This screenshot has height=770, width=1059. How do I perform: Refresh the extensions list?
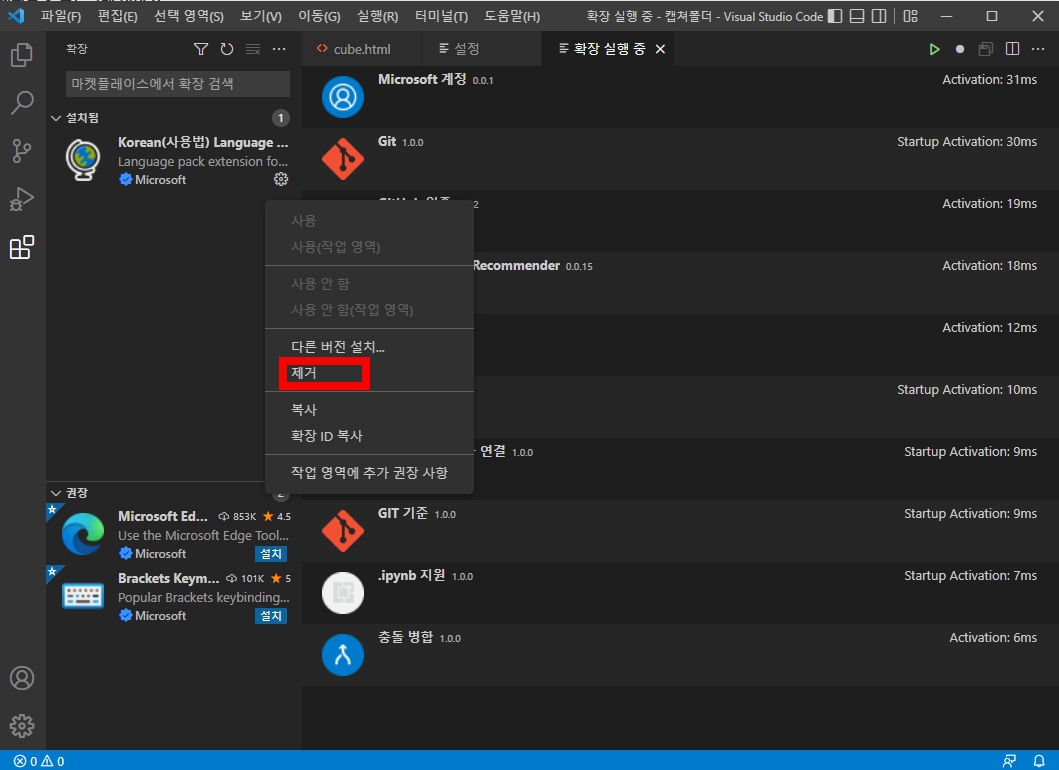(225, 48)
